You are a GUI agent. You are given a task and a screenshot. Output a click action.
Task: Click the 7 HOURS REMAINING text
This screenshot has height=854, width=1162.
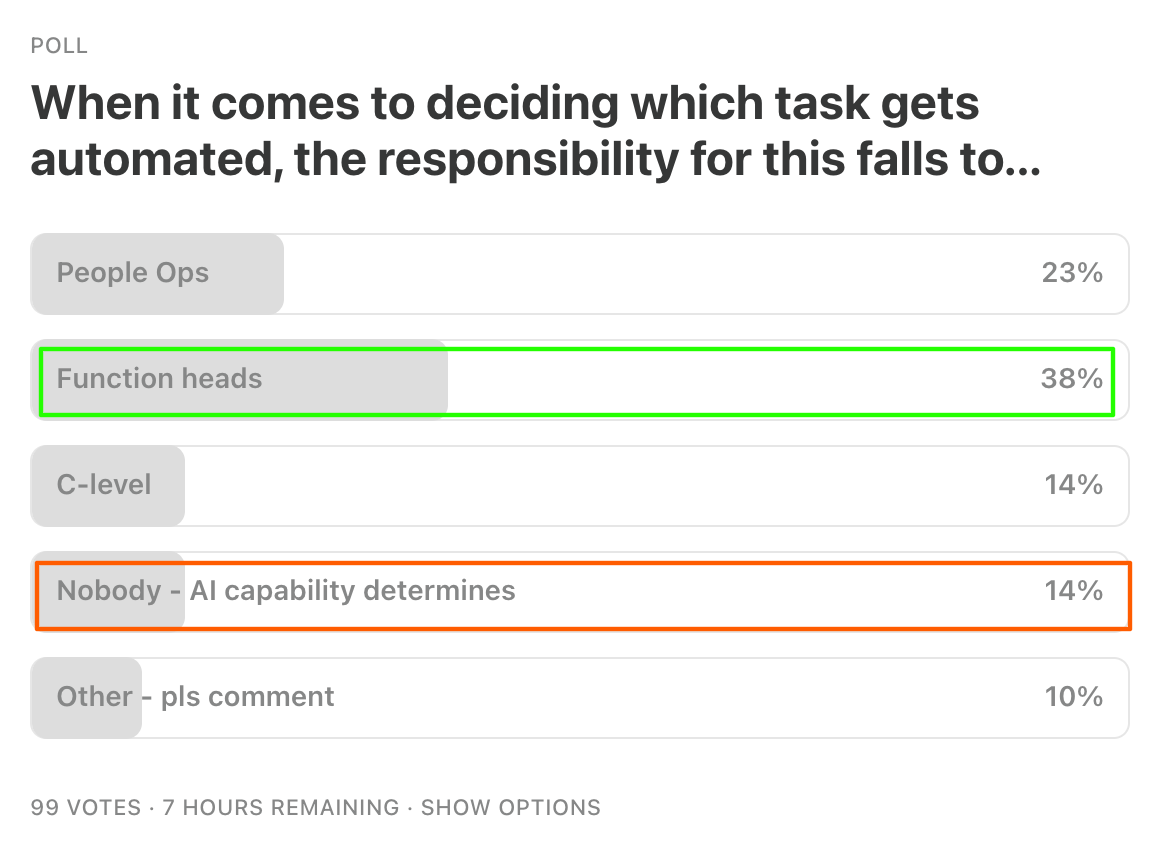pyautogui.click(x=281, y=807)
